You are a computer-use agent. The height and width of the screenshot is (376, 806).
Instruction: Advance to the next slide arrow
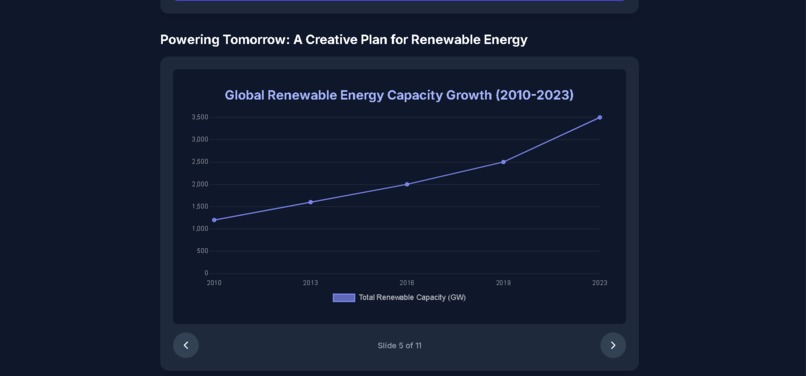(x=613, y=345)
